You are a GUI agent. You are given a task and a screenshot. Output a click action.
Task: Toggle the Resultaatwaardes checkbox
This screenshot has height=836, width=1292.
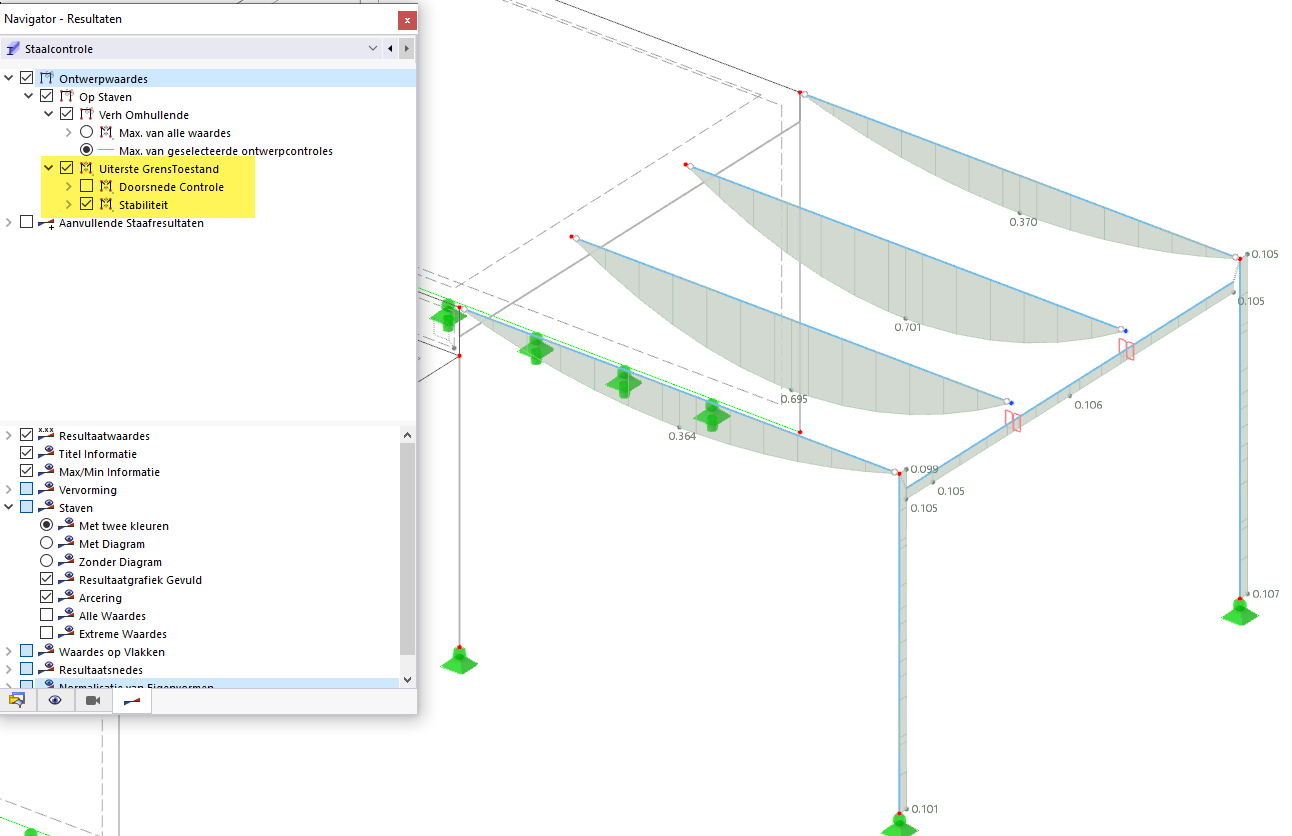(27, 435)
